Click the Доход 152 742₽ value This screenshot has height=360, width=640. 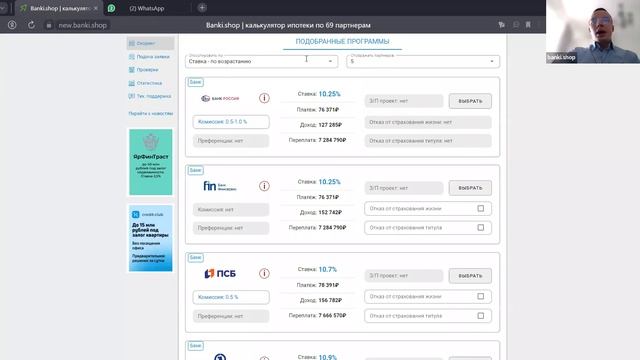[x=330, y=212]
